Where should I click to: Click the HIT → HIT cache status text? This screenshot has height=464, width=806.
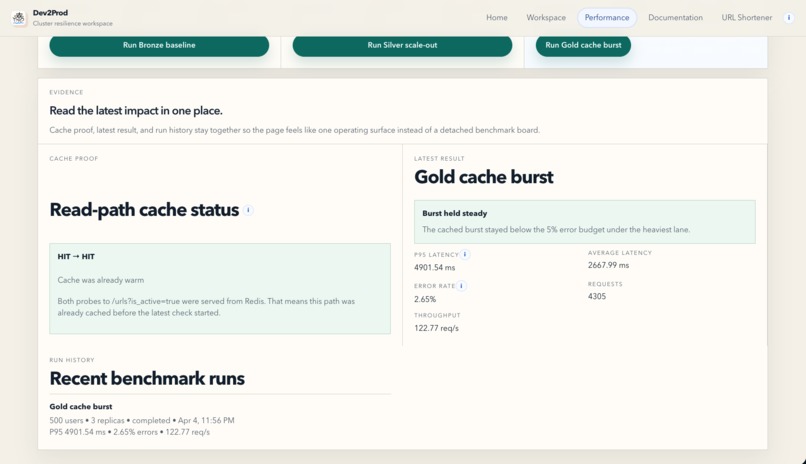click(76, 256)
